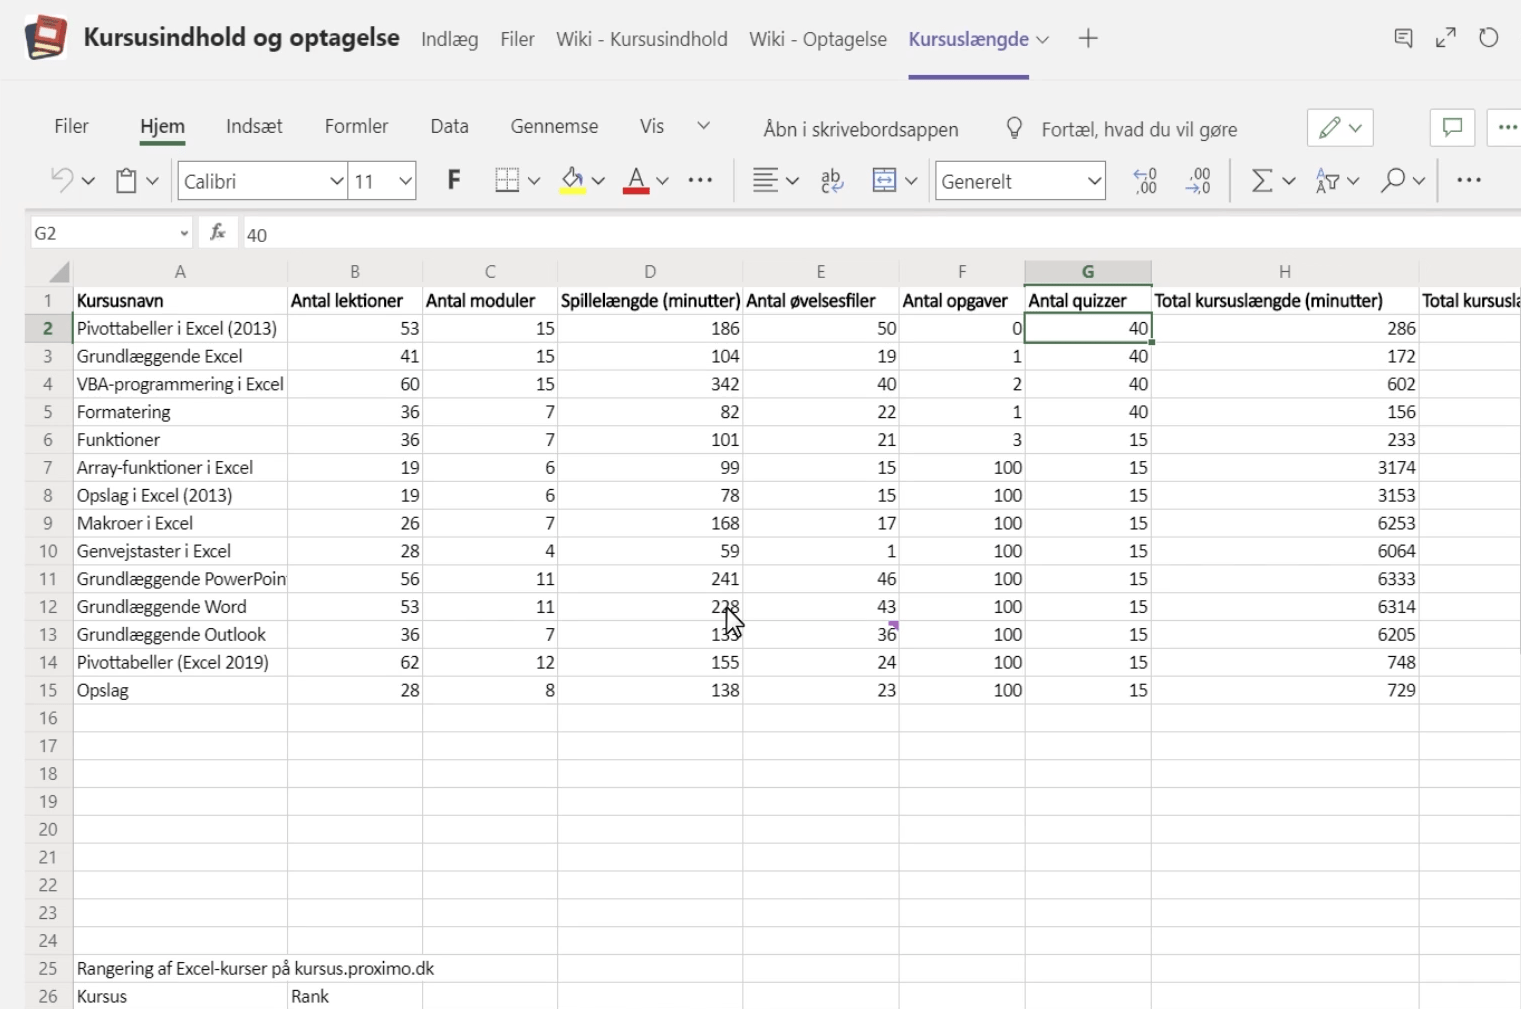The image size is (1521, 1009).
Task: Click the Paste clipboard icon
Action: [x=126, y=181]
